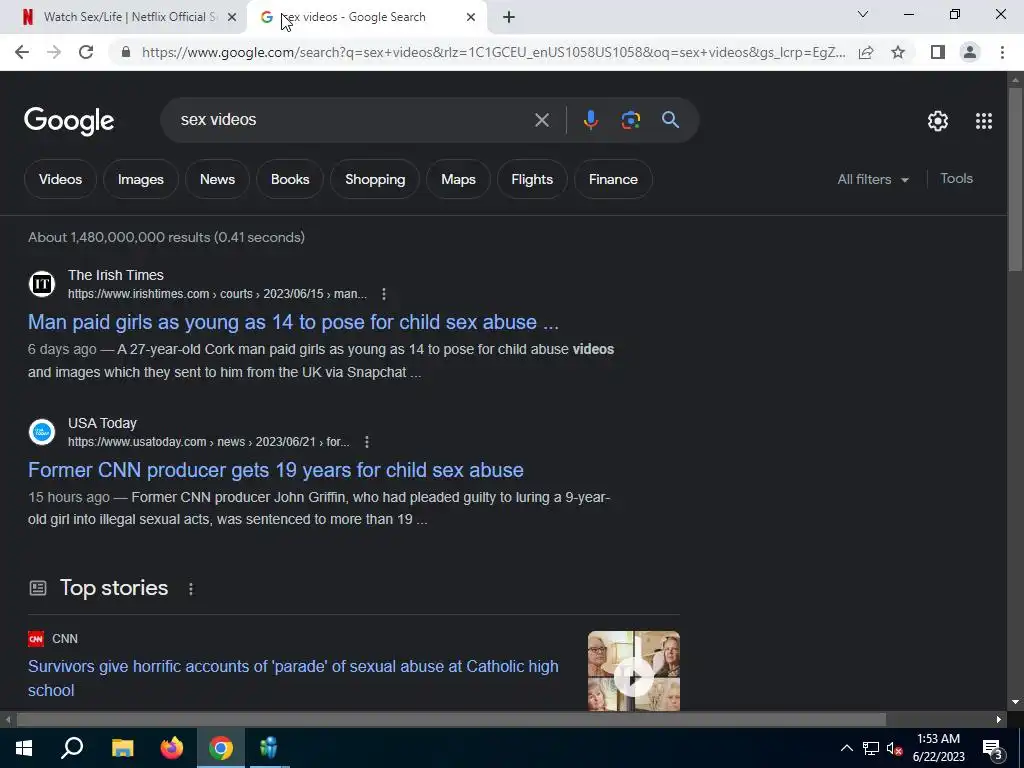Image resolution: width=1024 pixels, height=768 pixels.
Task: Submit search with the magnifying glass icon
Action: click(x=670, y=120)
